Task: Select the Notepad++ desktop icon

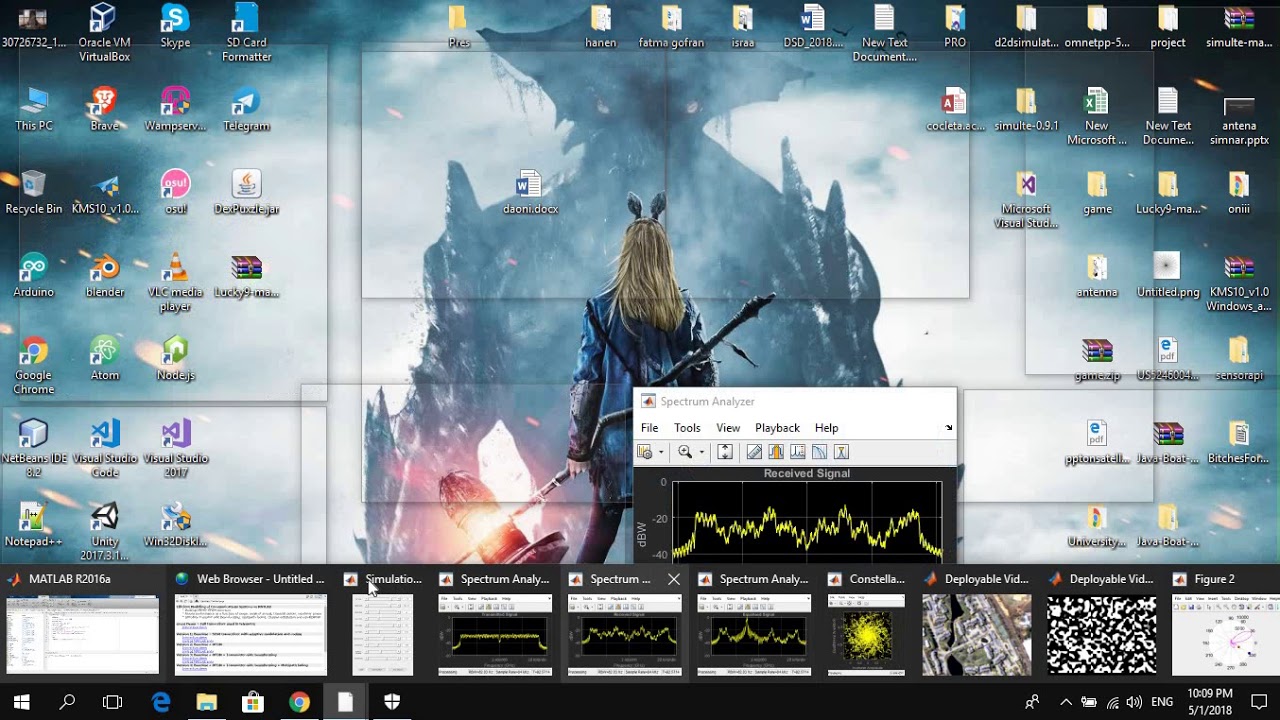Action: coord(34,524)
